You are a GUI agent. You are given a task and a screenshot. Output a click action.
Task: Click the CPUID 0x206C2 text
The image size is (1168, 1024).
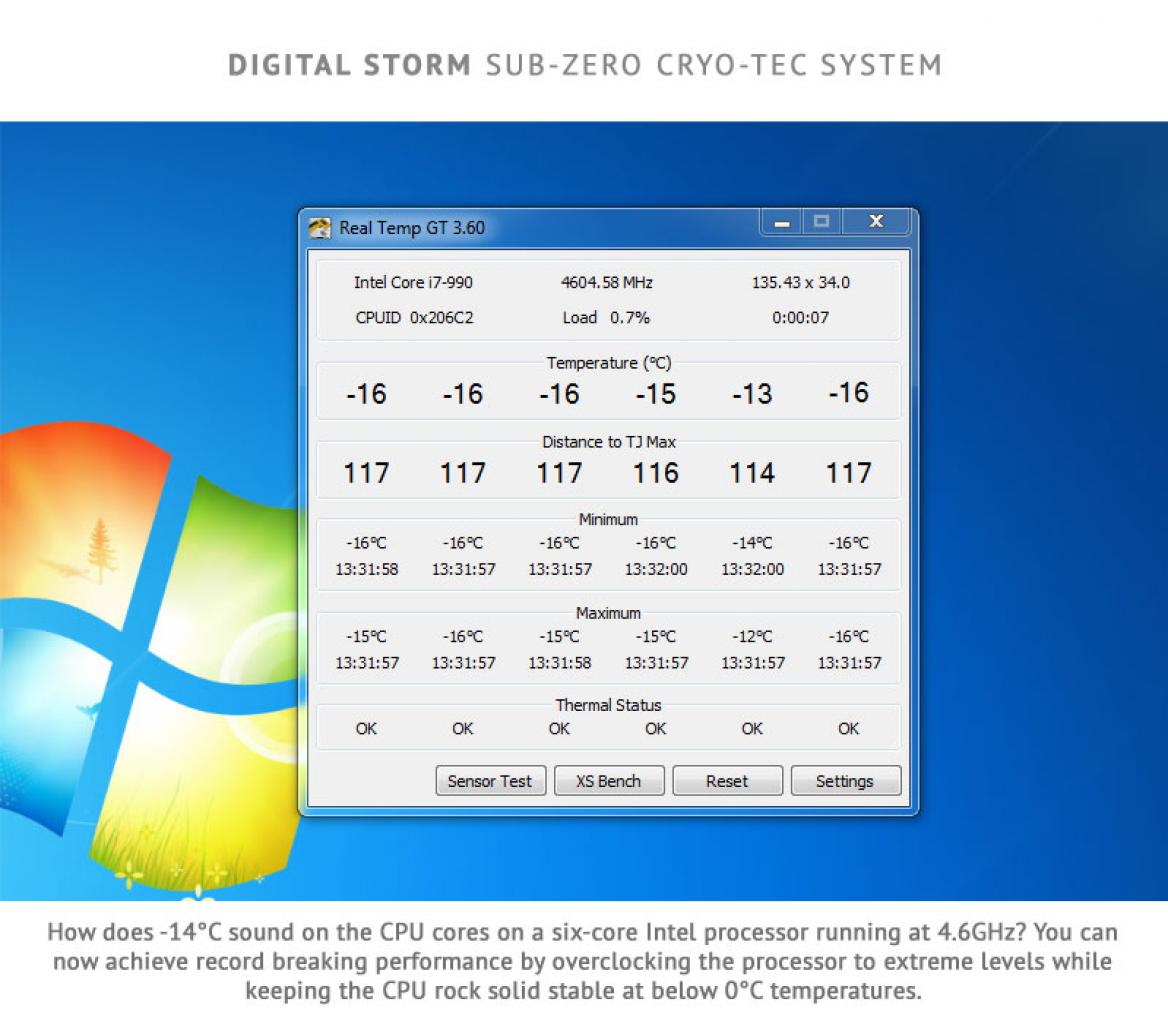pyautogui.click(x=414, y=317)
